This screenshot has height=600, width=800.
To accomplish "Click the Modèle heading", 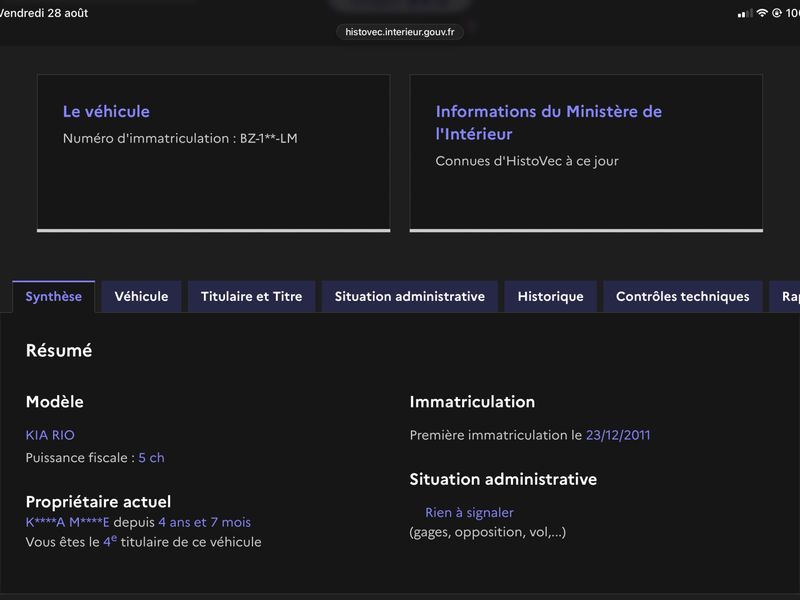I will 55,402.
